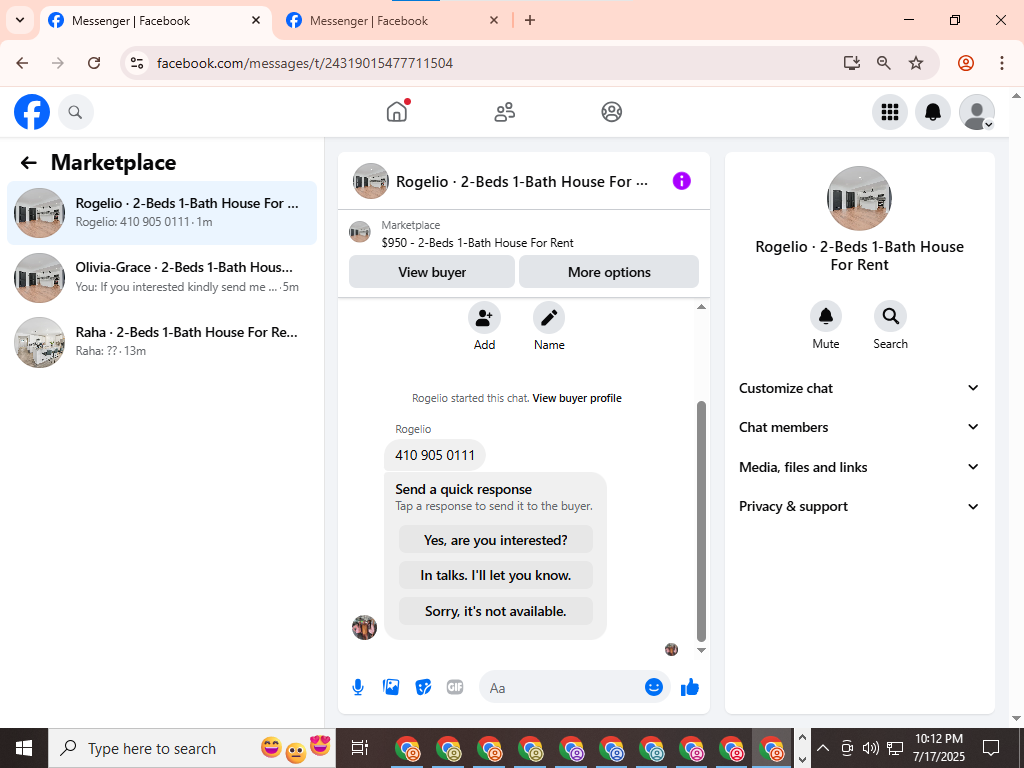Click the address bar URL
This screenshot has height=768, width=1024.
305,63
